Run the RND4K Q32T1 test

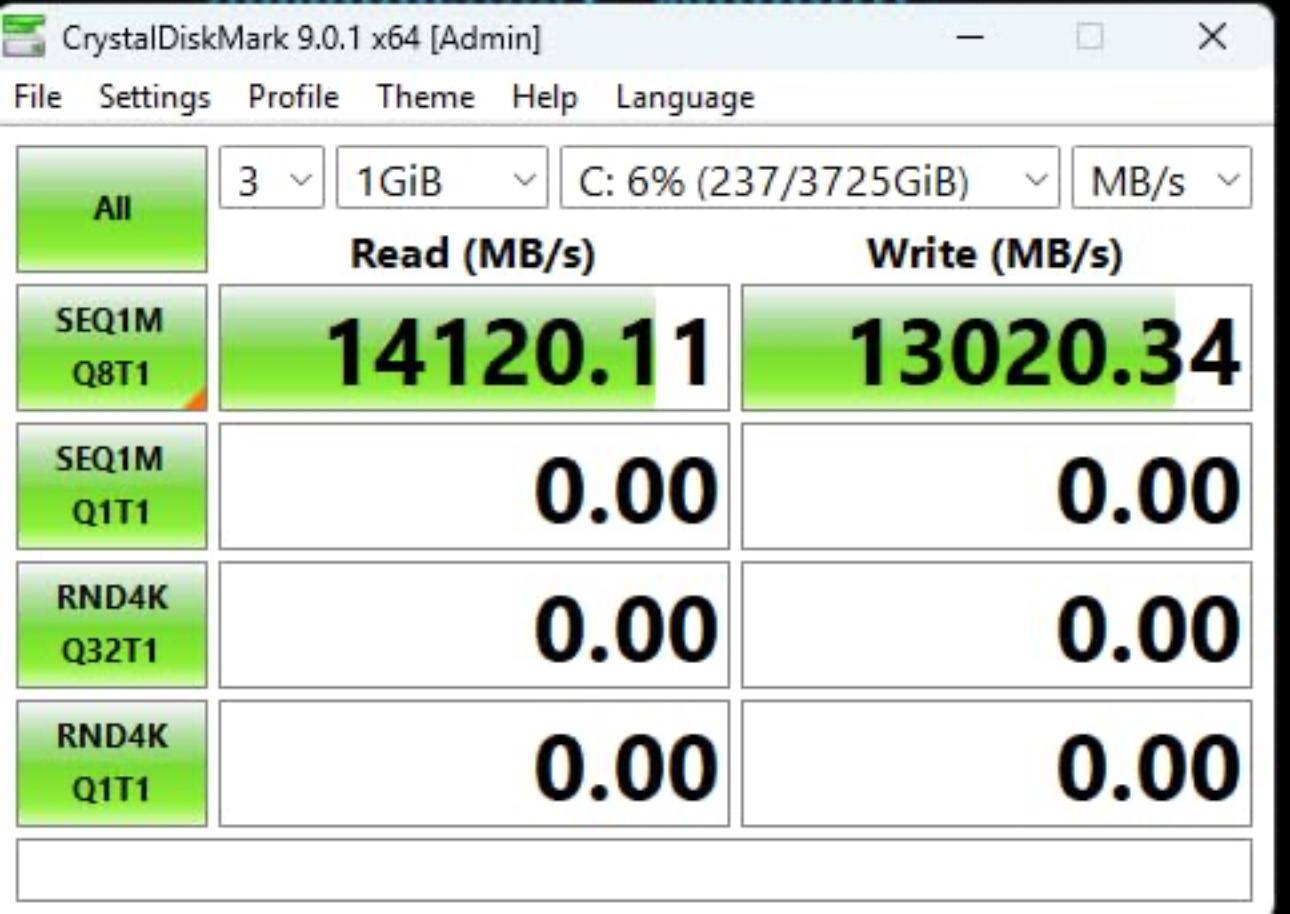point(112,624)
